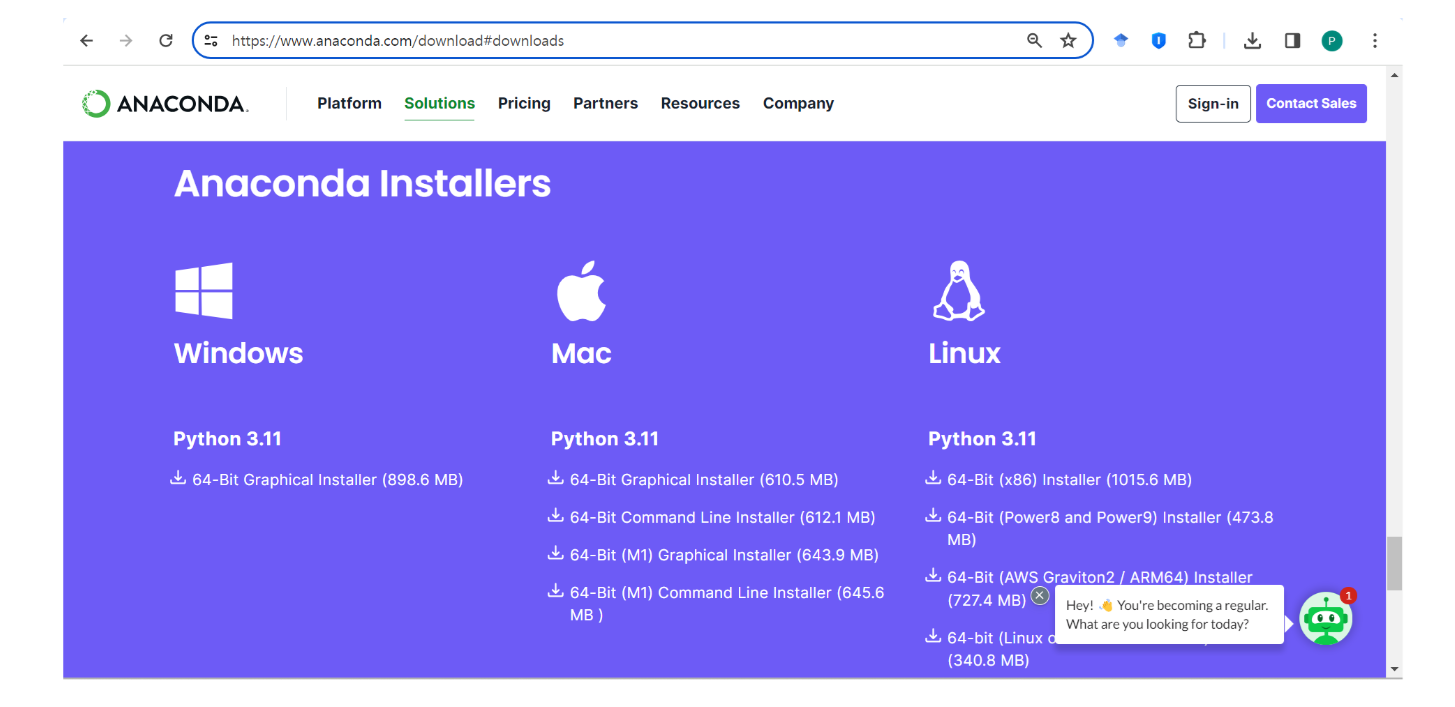
Task: Click download icon beside M1 Command Line Installer
Action: pyautogui.click(x=556, y=591)
